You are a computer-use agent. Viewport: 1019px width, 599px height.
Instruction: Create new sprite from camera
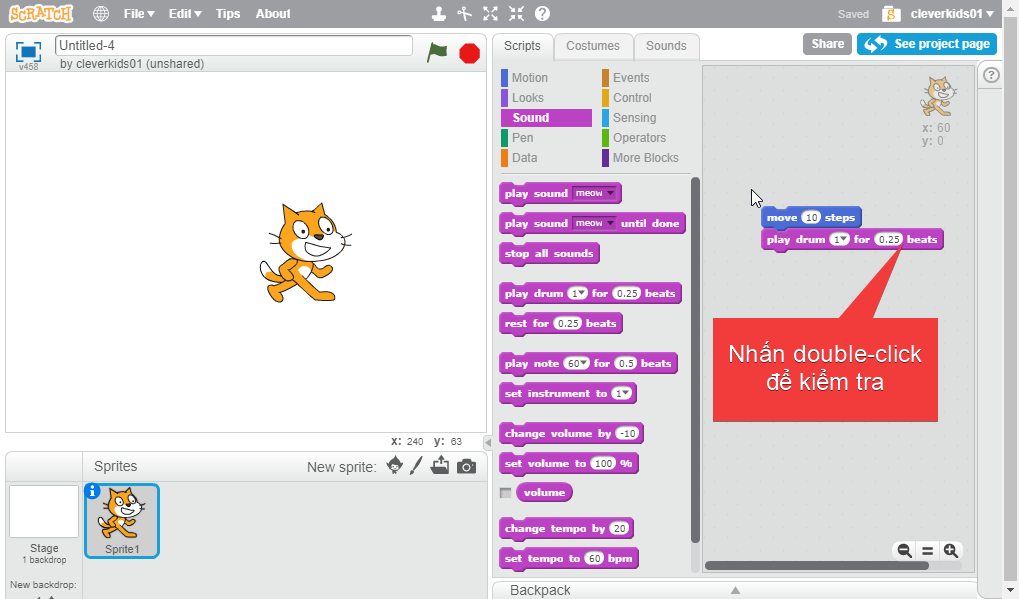[x=466, y=466]
